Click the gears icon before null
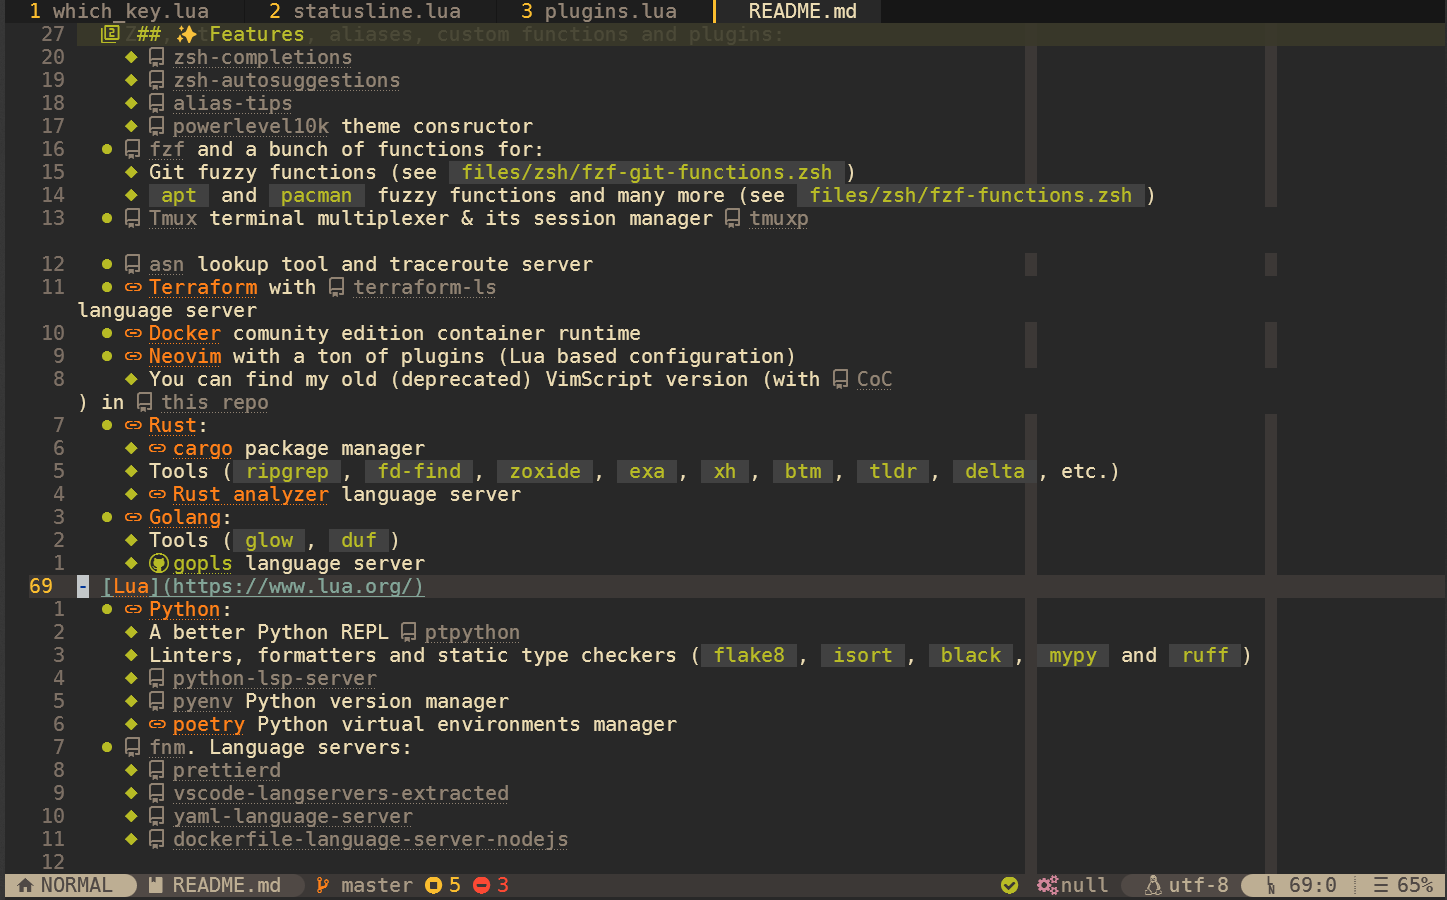 [1047, 885]
